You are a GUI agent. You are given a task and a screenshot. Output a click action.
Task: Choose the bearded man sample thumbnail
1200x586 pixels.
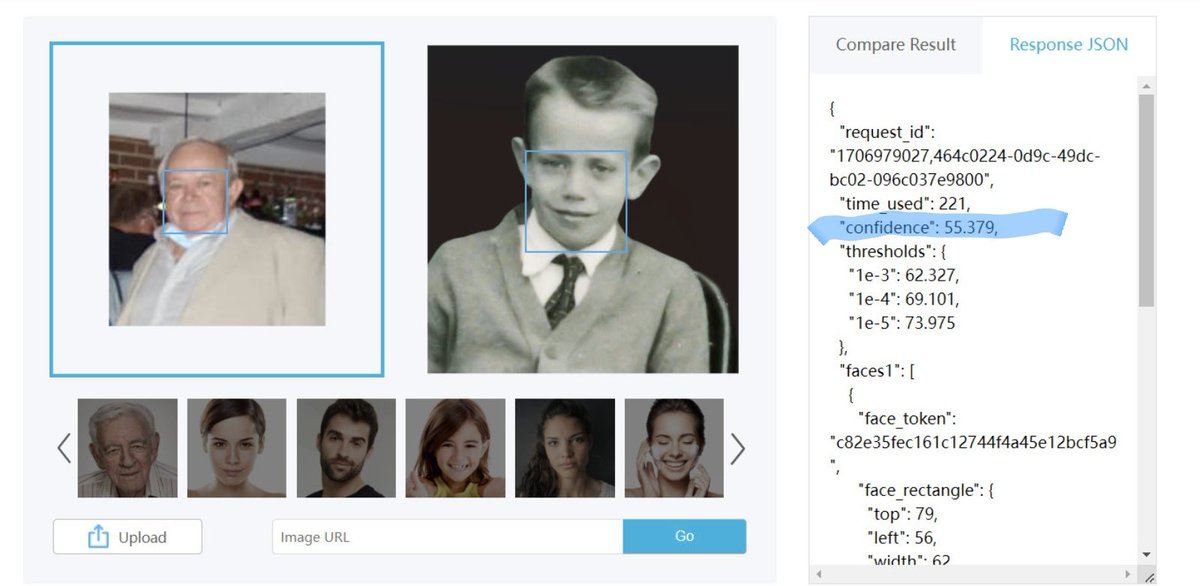346,448
